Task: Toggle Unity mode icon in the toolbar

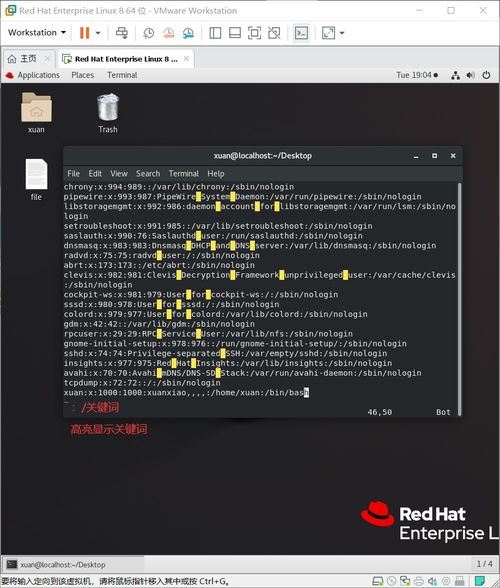Action: pyautogui.click(x=274, y=33)
